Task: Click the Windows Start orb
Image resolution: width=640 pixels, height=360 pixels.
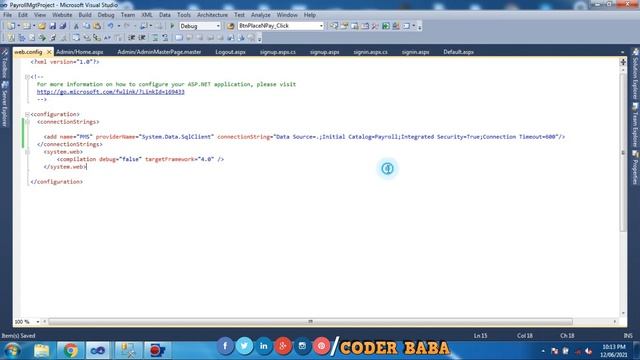Action: tap(12, 350)
